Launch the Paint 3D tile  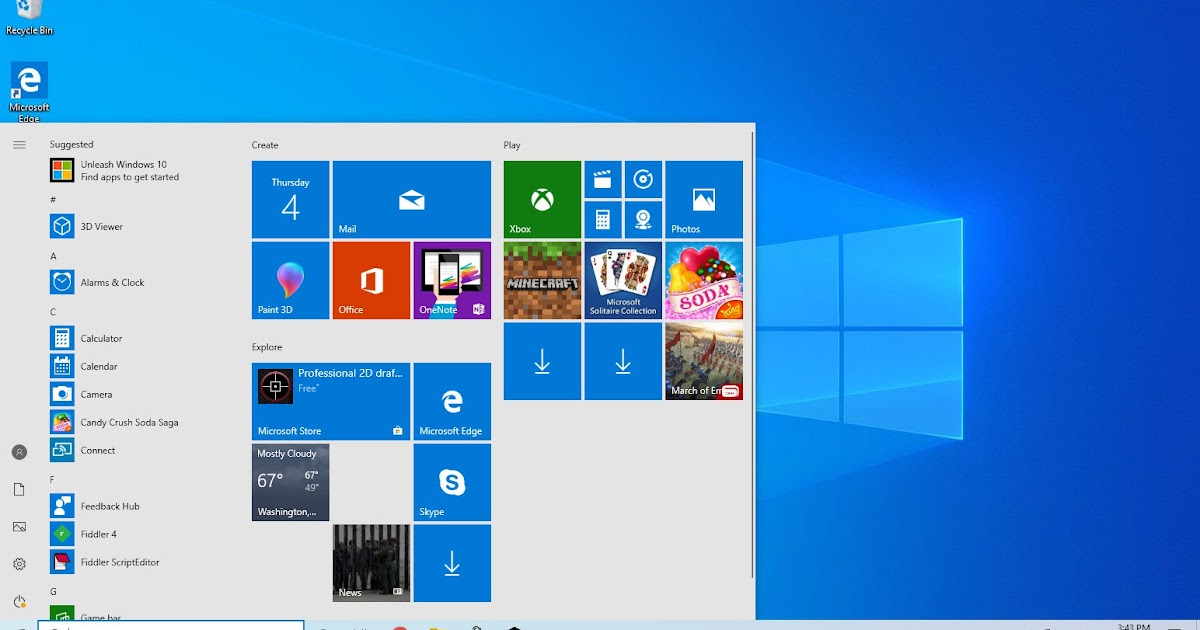(x=290, y=280)
